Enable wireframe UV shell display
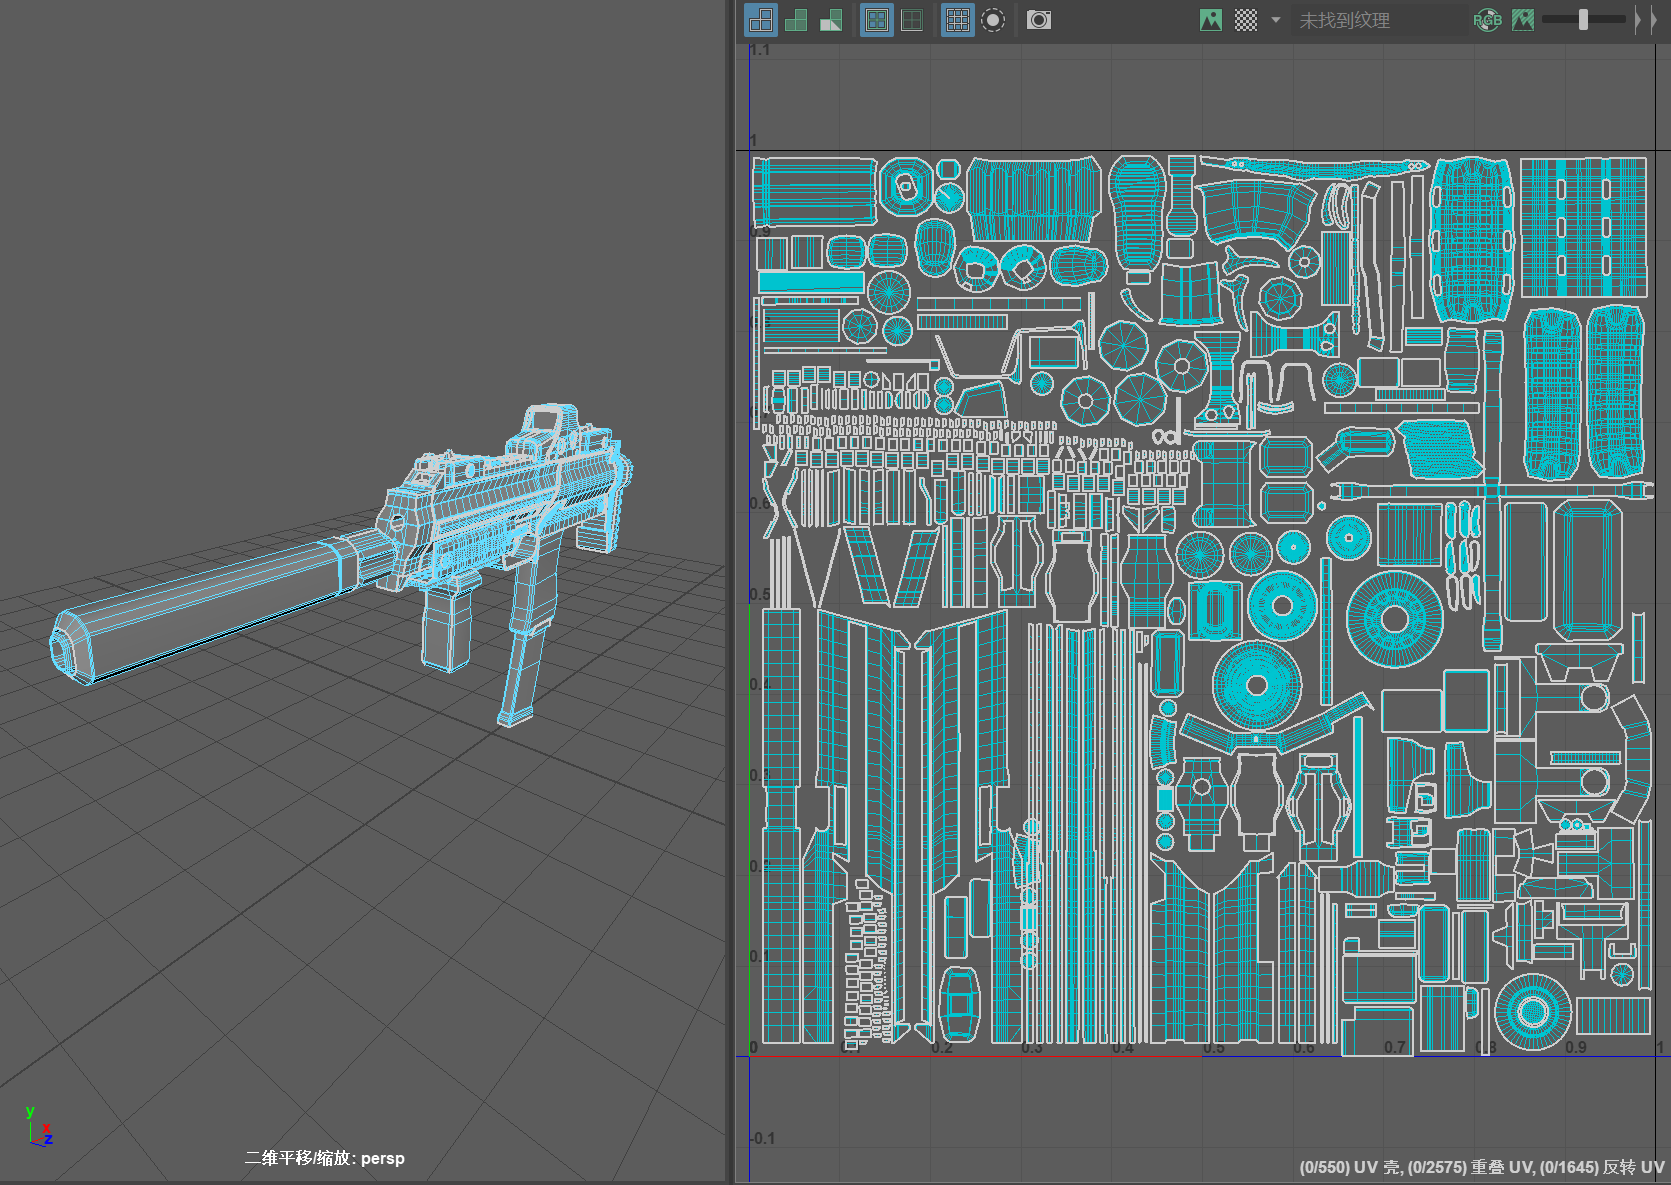This screenshot has width=1671, height=1185. click(x=761, y=20)
